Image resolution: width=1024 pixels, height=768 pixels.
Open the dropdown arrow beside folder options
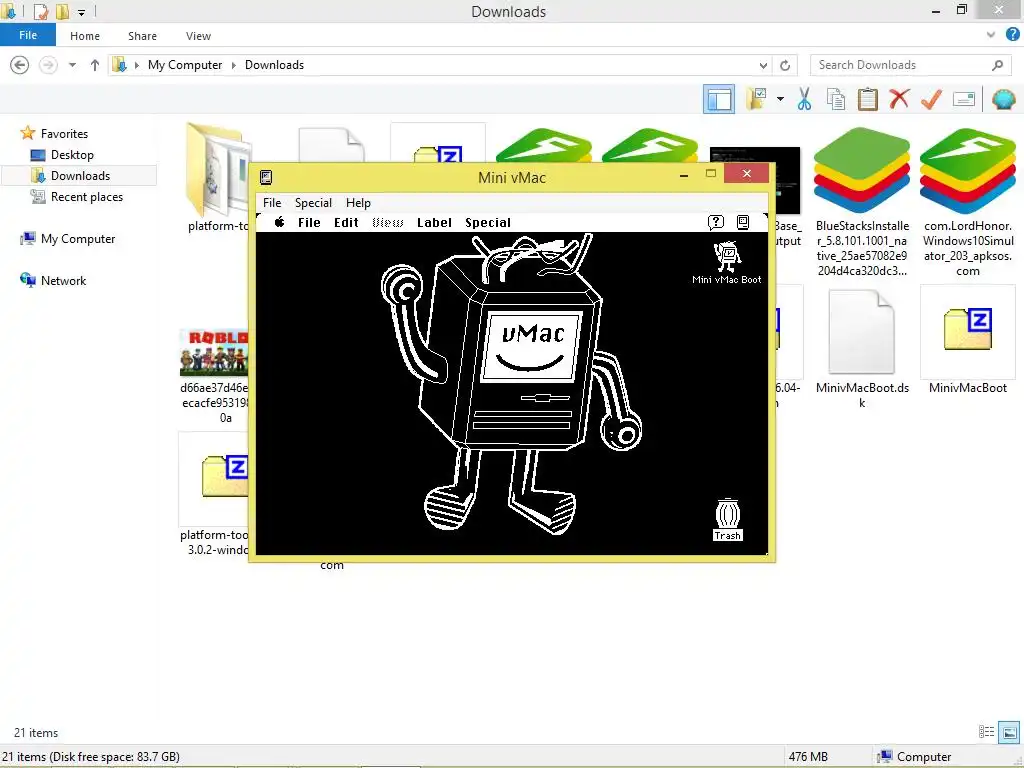[x=780, y=99]
